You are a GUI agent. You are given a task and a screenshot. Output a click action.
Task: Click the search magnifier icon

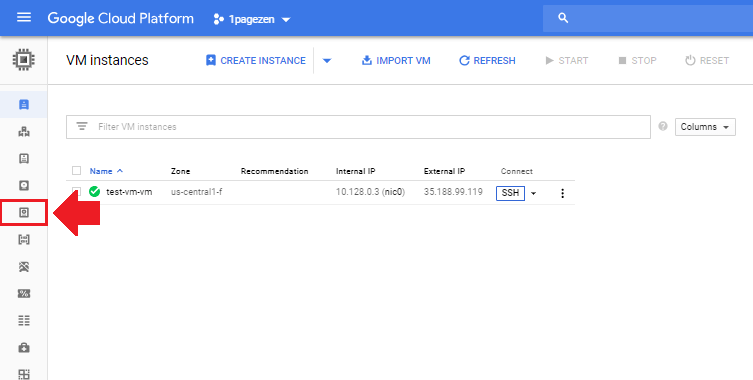pos(563,18)
